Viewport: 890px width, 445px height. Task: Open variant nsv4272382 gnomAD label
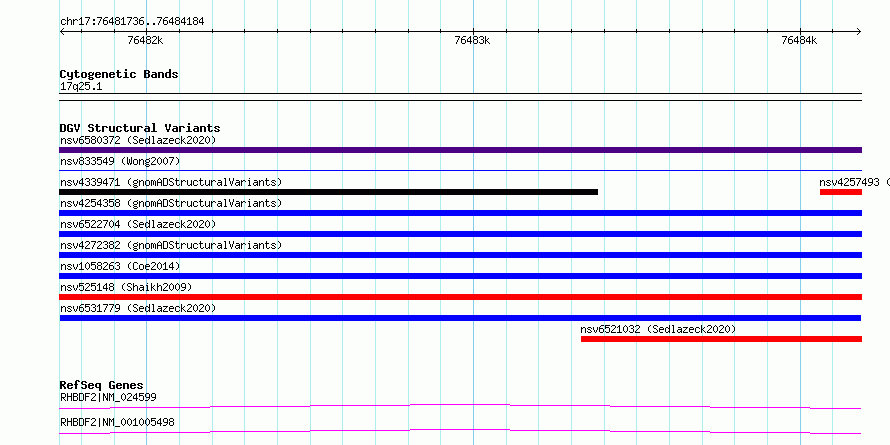pos(171,245)
